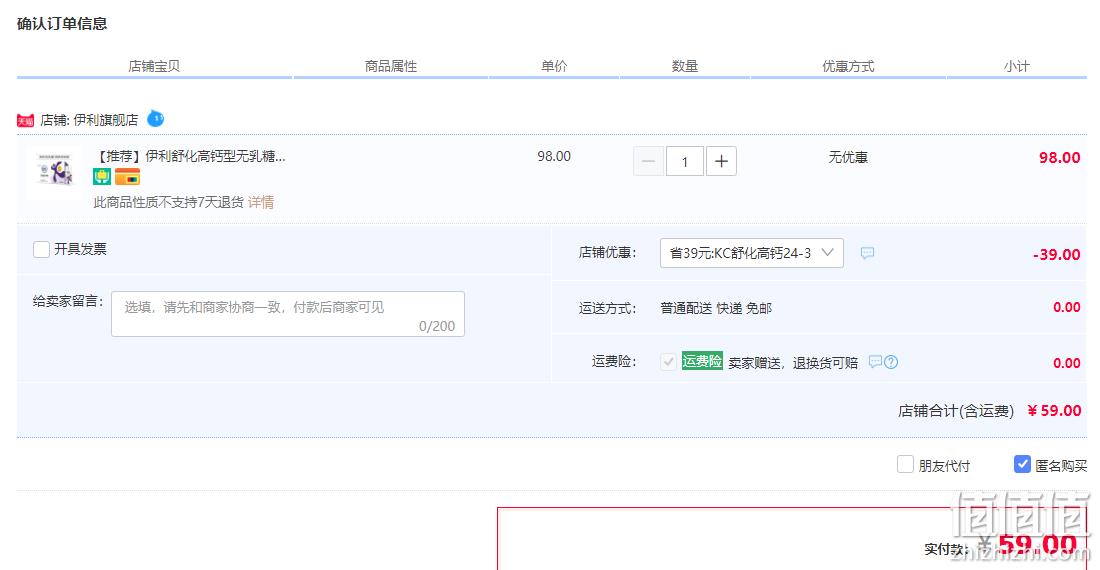This screenshot has width=1100, height=570.
Task: Click the Tmall shop logo icon
Action: (x=25, y=121)
